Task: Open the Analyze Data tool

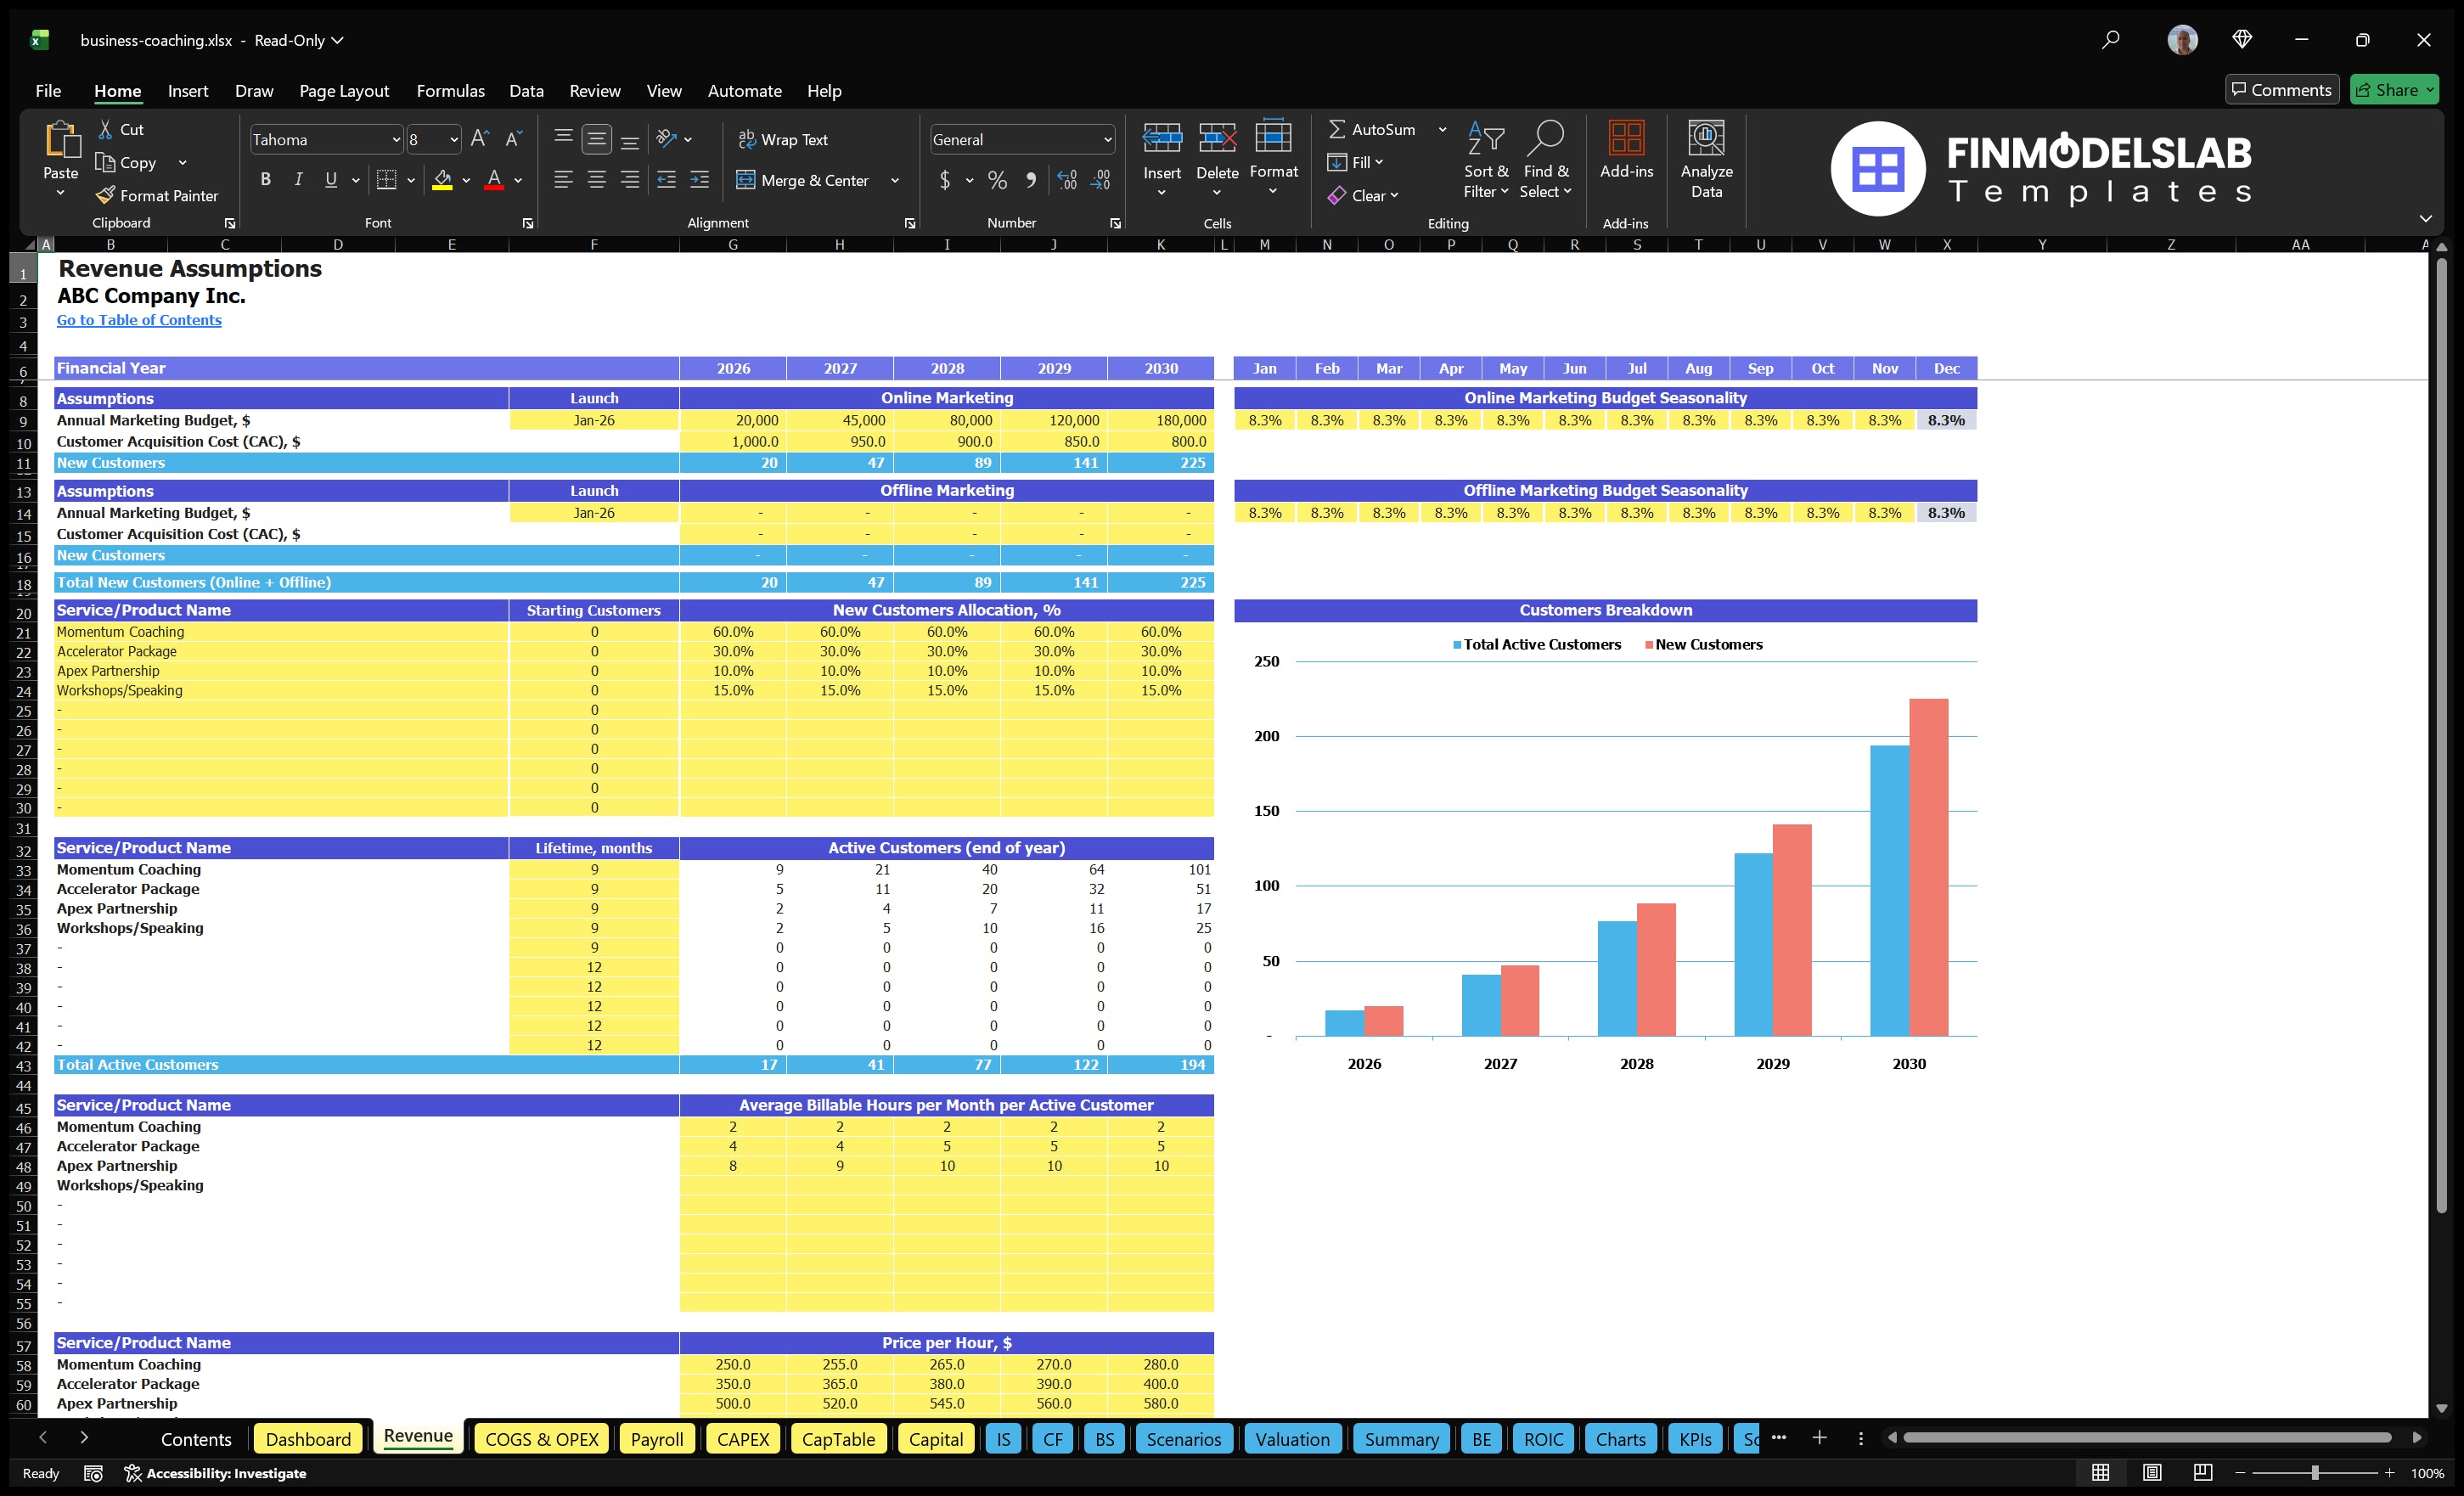Action: click(x=1707, y=158)
